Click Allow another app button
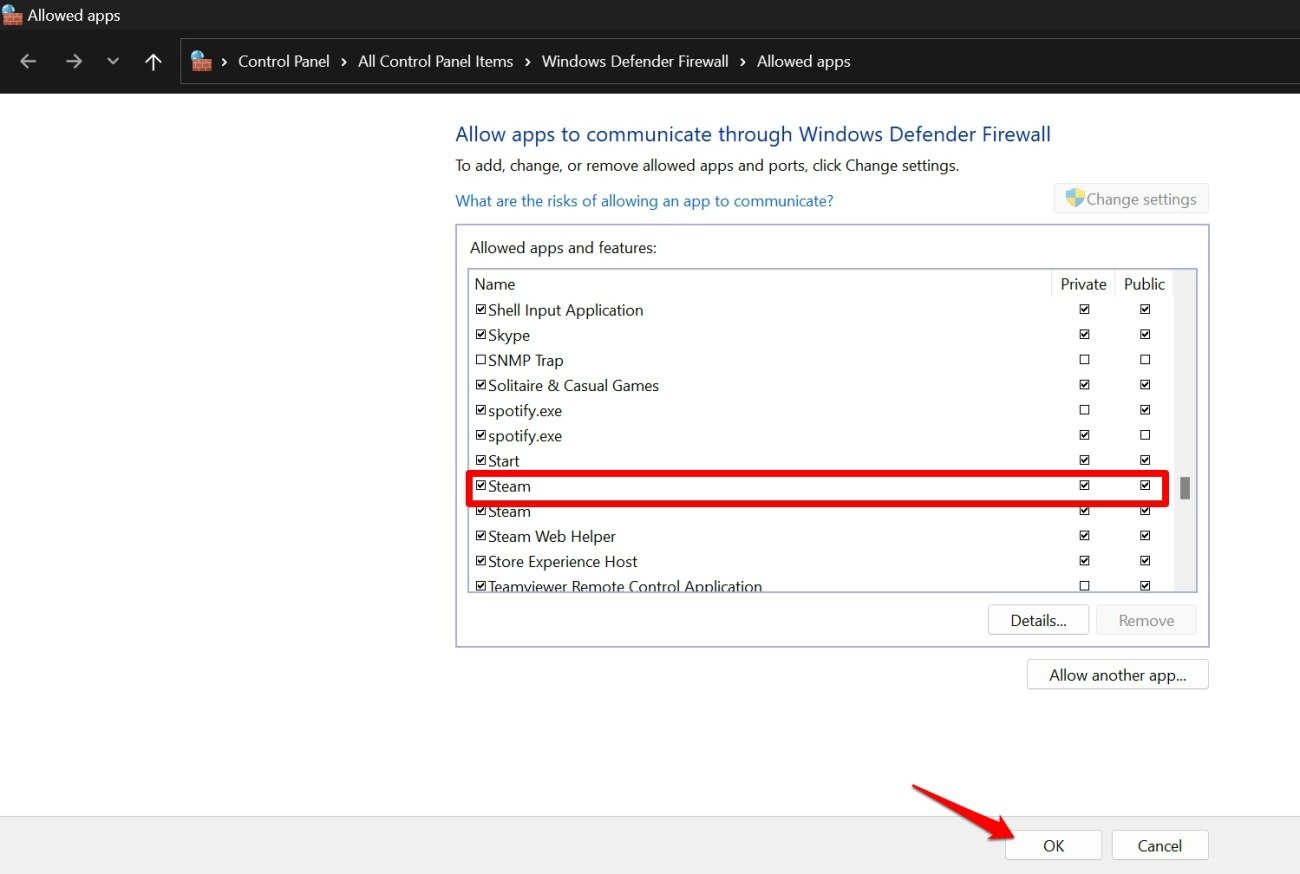 (1117, 675)
